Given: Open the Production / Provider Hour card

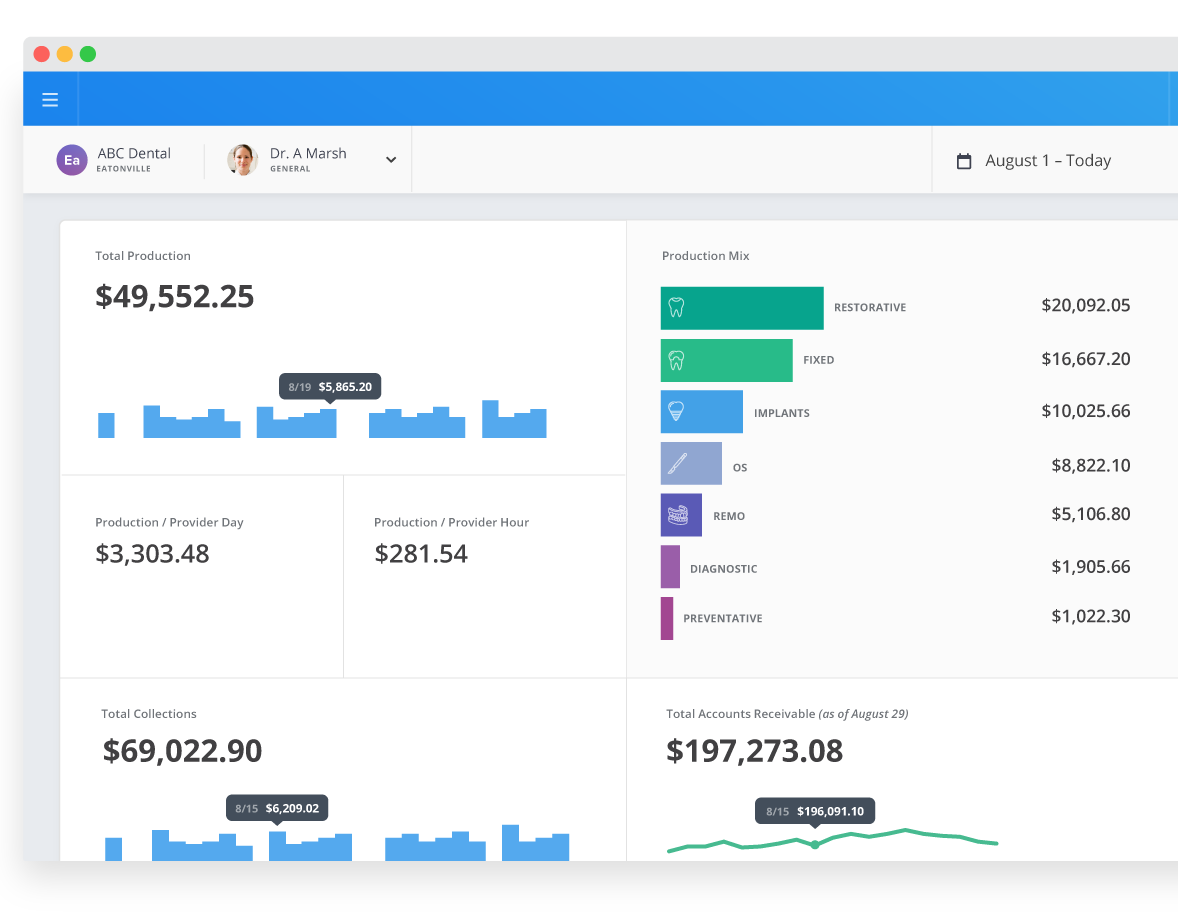Looking at the screenshot, I should [x=484, y=576].
